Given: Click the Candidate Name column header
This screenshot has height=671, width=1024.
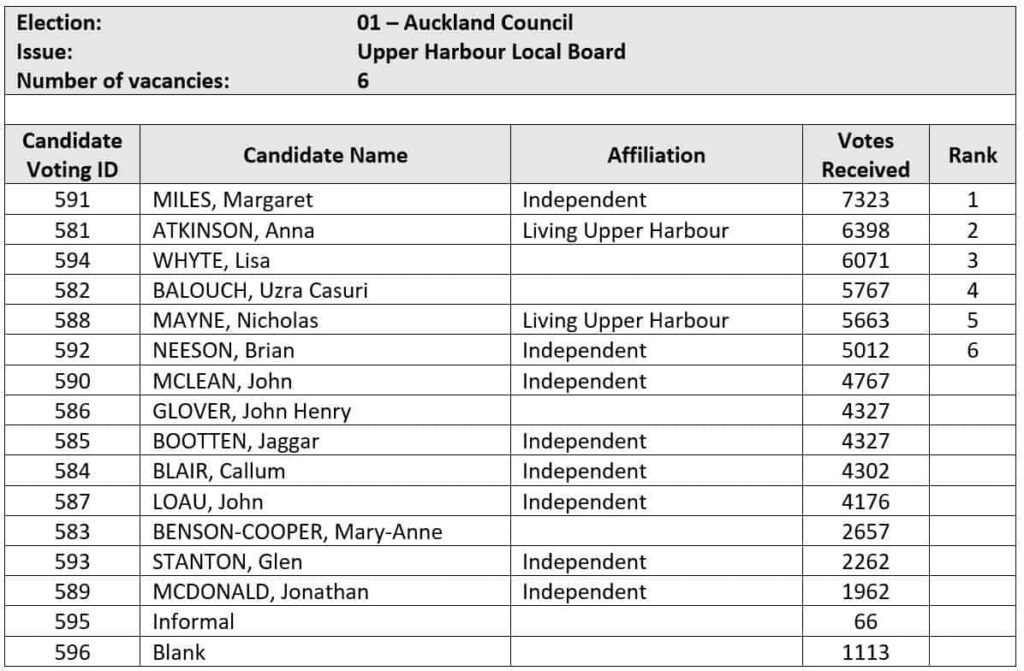Looking at the screenshot, I should pyautogui.click(x=325, y=155).
